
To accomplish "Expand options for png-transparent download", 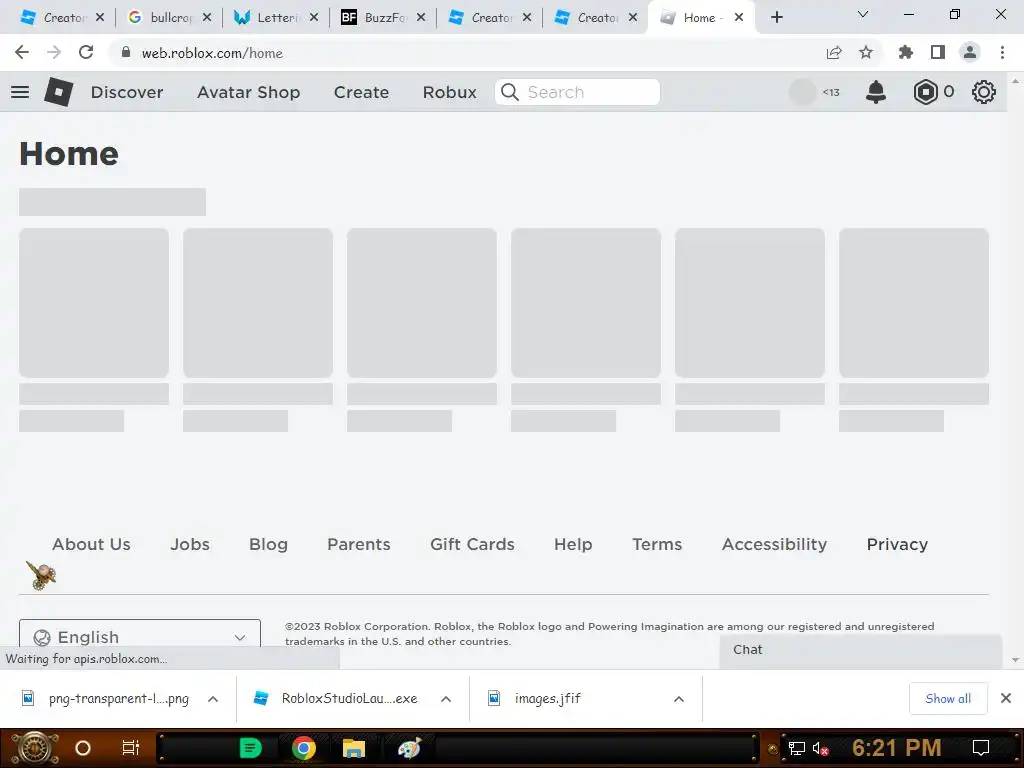I will [x=213, y=699].
